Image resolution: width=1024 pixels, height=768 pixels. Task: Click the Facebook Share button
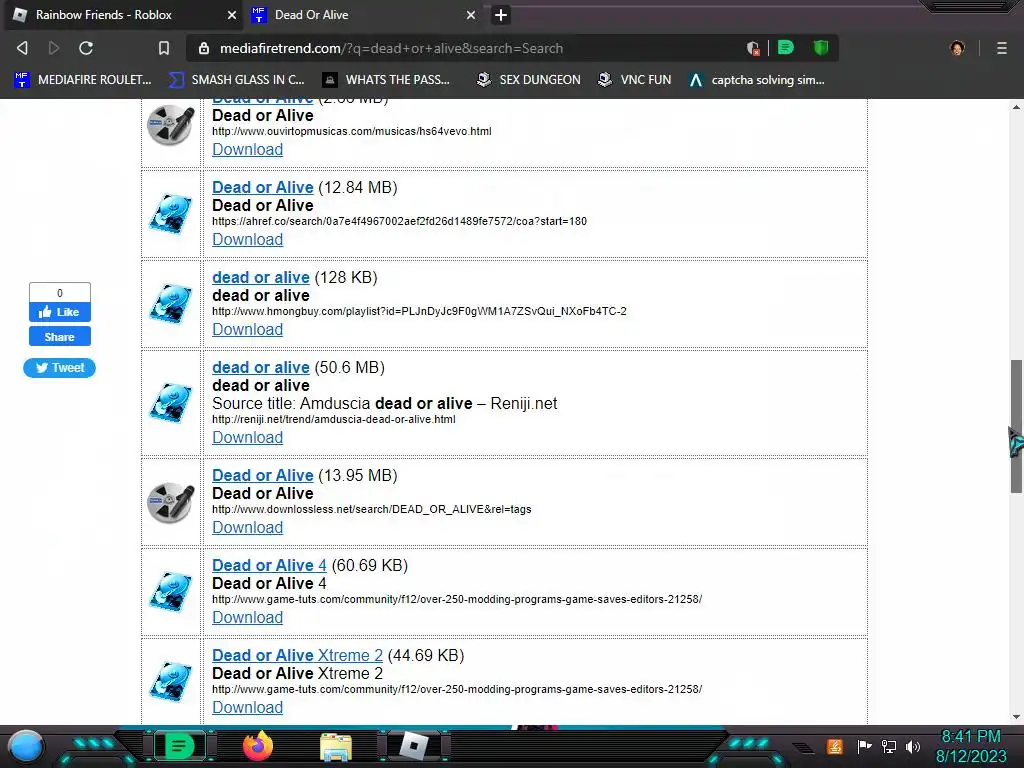click(x=59, y=337)
